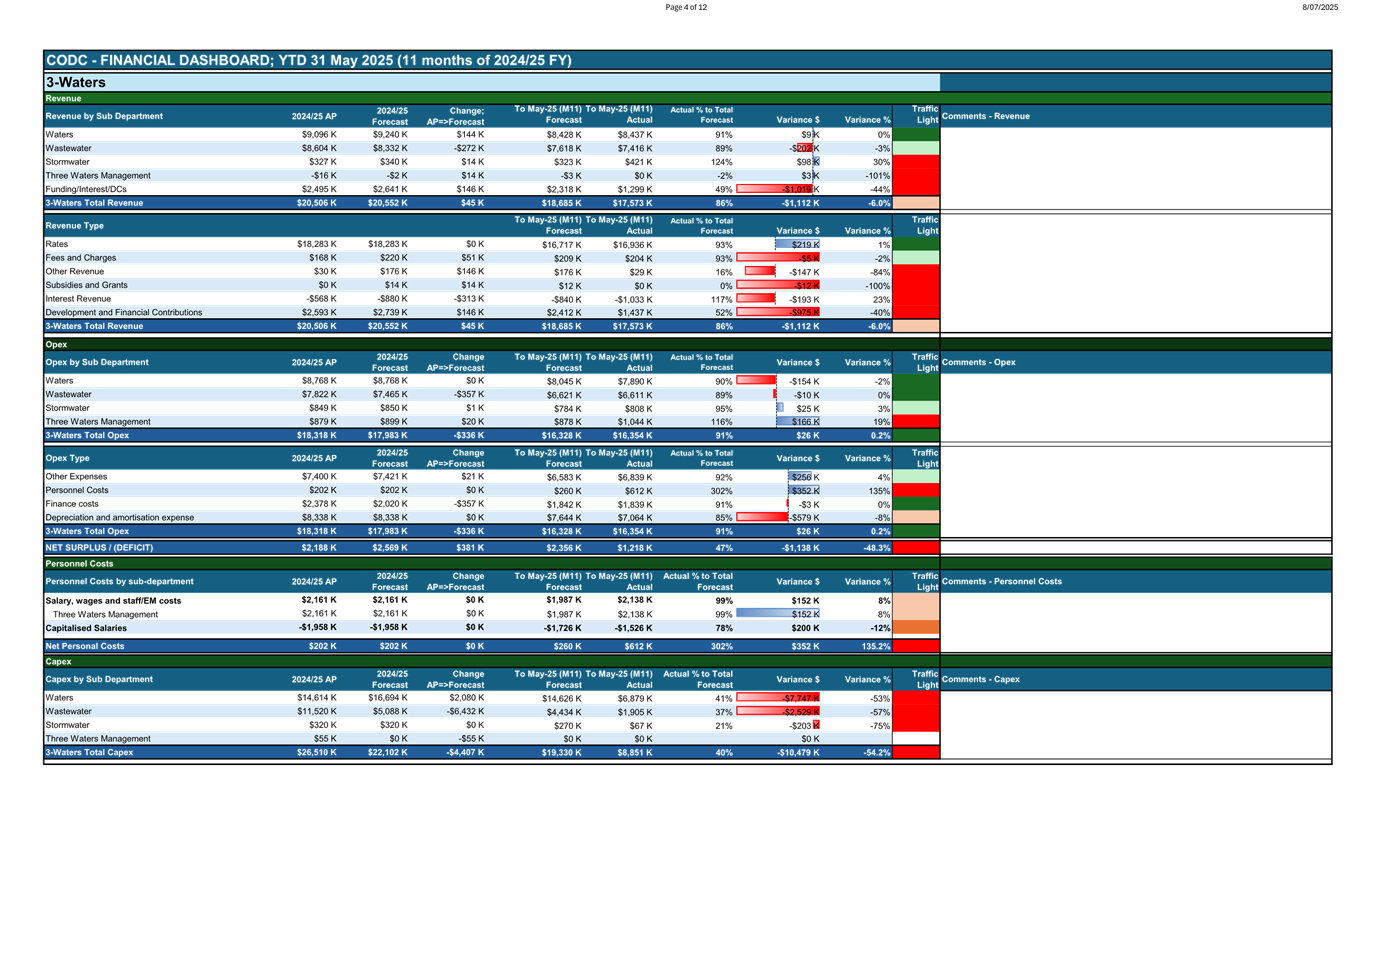
Task: Select the 3-Waters heading cell
Action: point(76,82)
